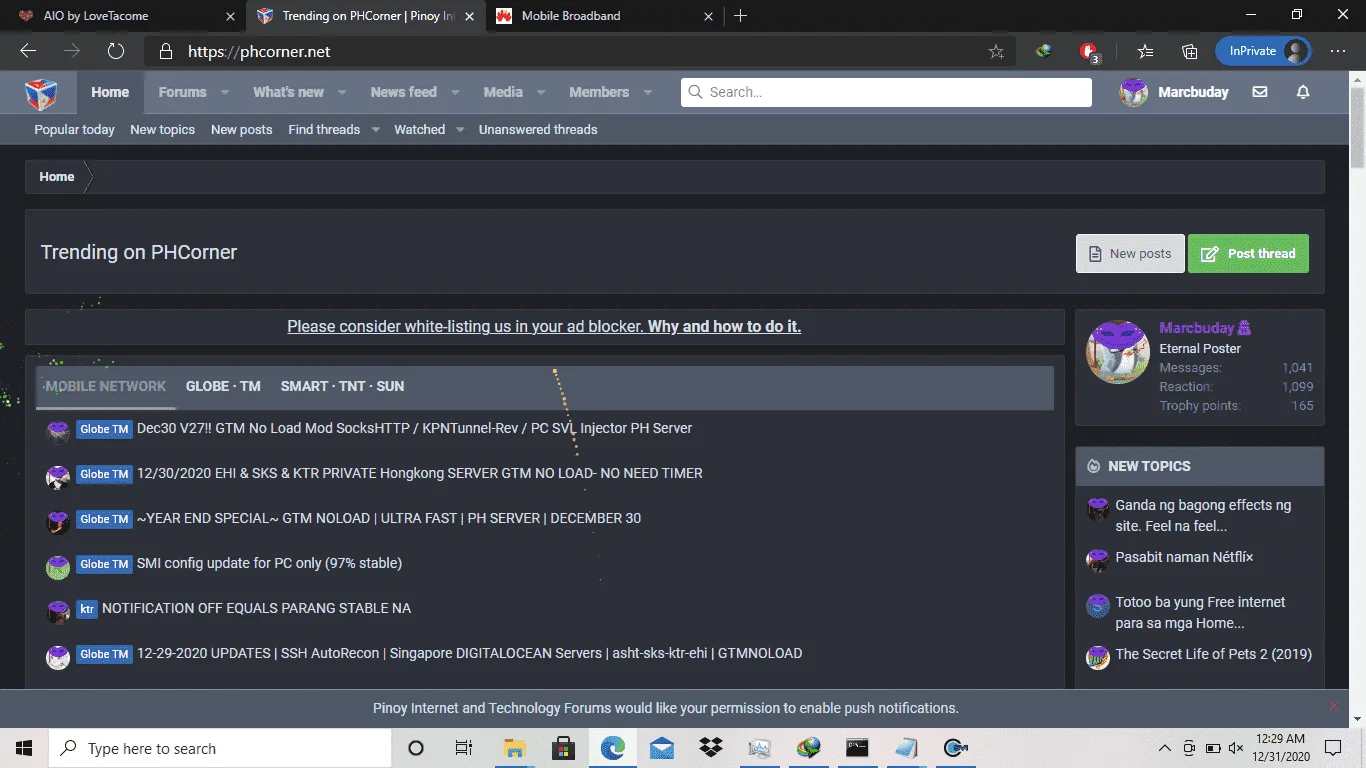
Task: Close the Trending on PHCorner browser tab
Action: click(x=469, y=16)
